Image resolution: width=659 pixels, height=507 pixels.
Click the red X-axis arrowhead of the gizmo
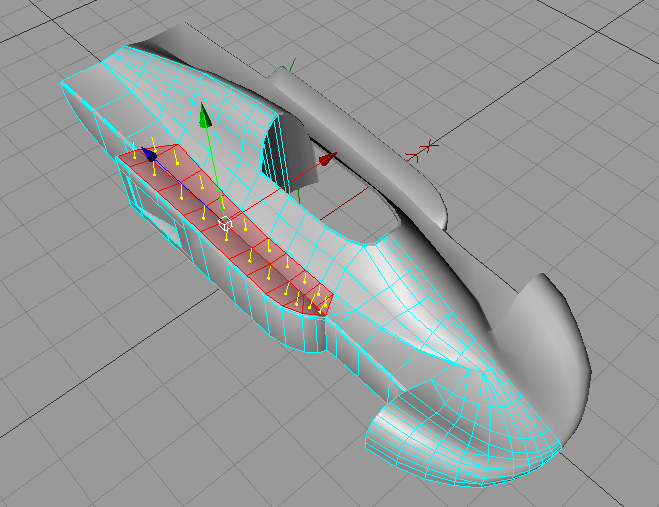pyautogui.click(x=326, y=159)
